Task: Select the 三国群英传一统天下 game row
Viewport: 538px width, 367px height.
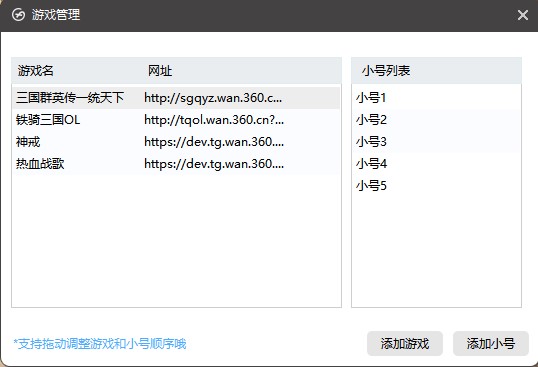Action: click(176, 98)
